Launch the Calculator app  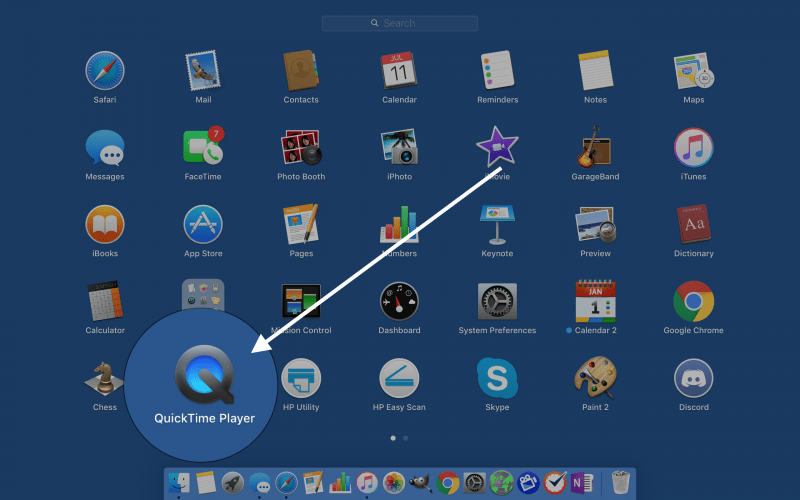pyautogui.click(x=105, y=301)
